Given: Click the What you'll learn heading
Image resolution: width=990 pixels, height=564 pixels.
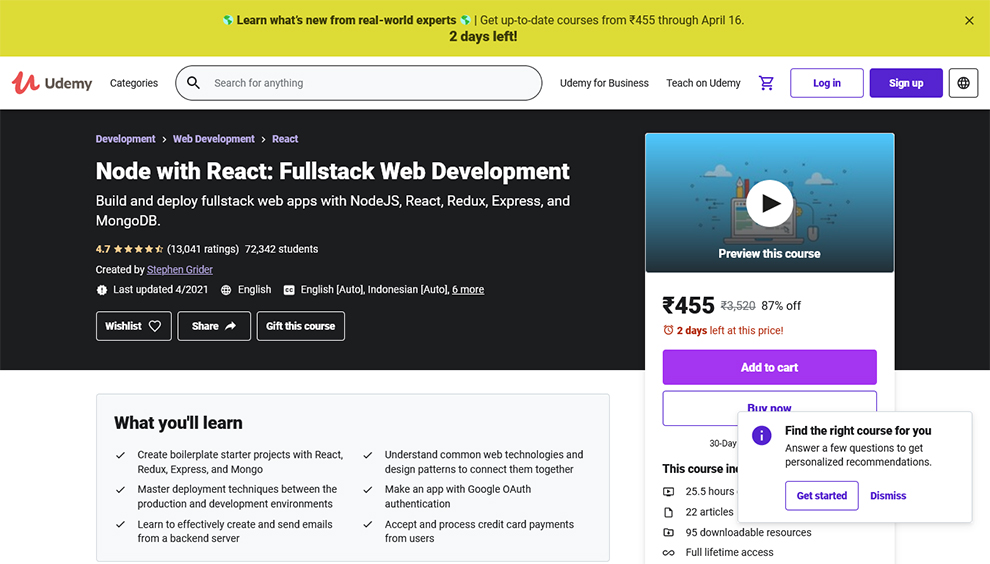Looking at the screenshot, I should [178, 423].
